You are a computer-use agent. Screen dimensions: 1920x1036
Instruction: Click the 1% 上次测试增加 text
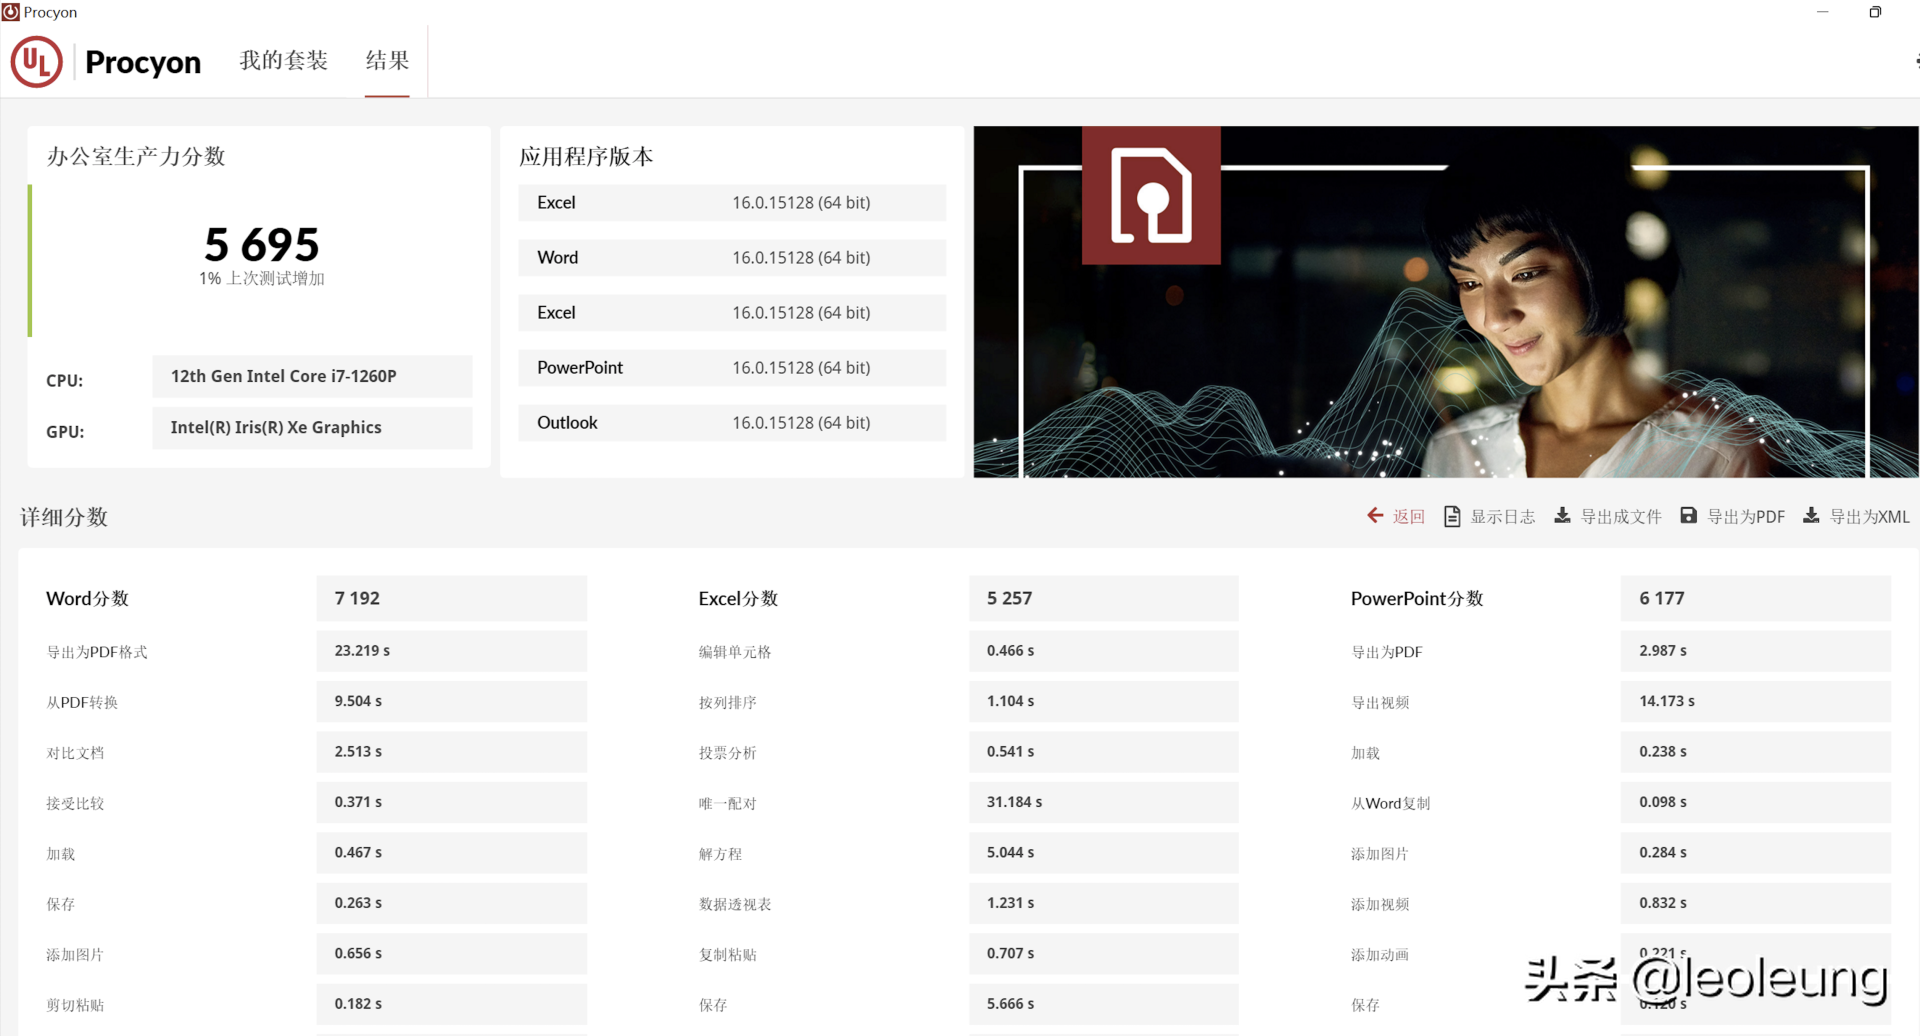point(262,279)
